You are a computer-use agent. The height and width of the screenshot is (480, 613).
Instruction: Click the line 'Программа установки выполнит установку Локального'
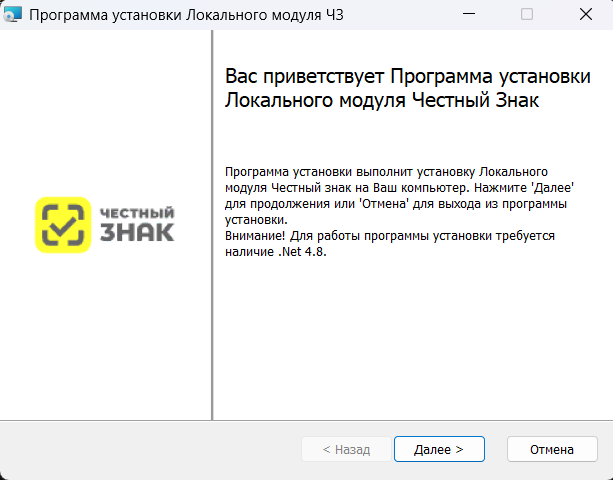(x=386, y=172)
